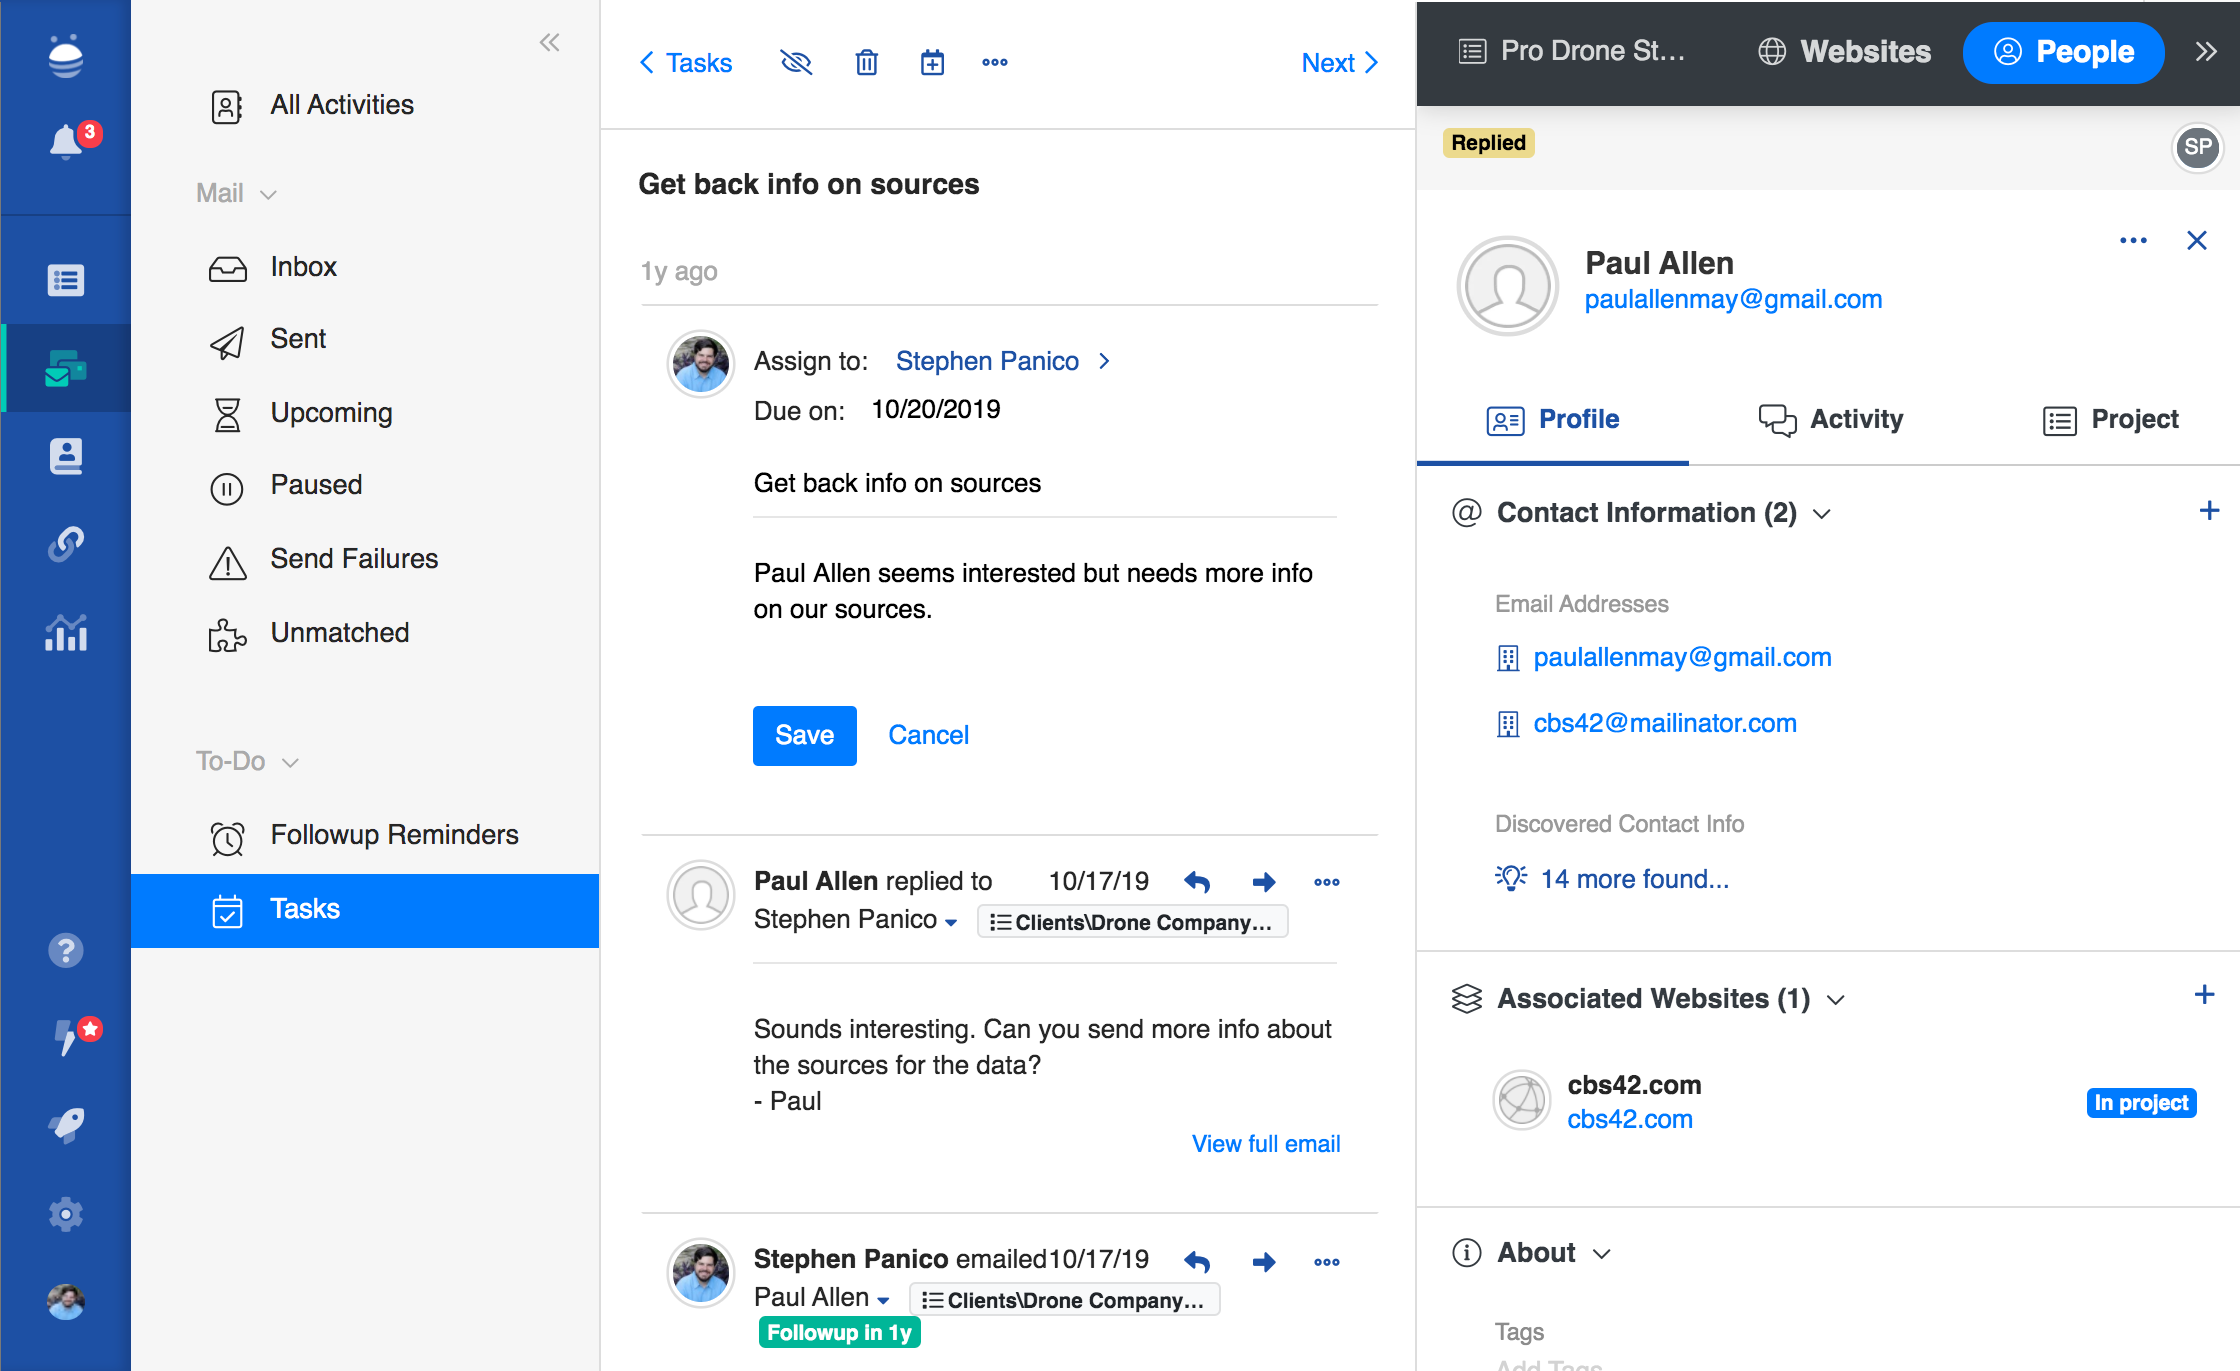Viewport: 2240px width, 1371px height.
Task: Close the Paul Allen contact panel
Action: coord(2197,240)
